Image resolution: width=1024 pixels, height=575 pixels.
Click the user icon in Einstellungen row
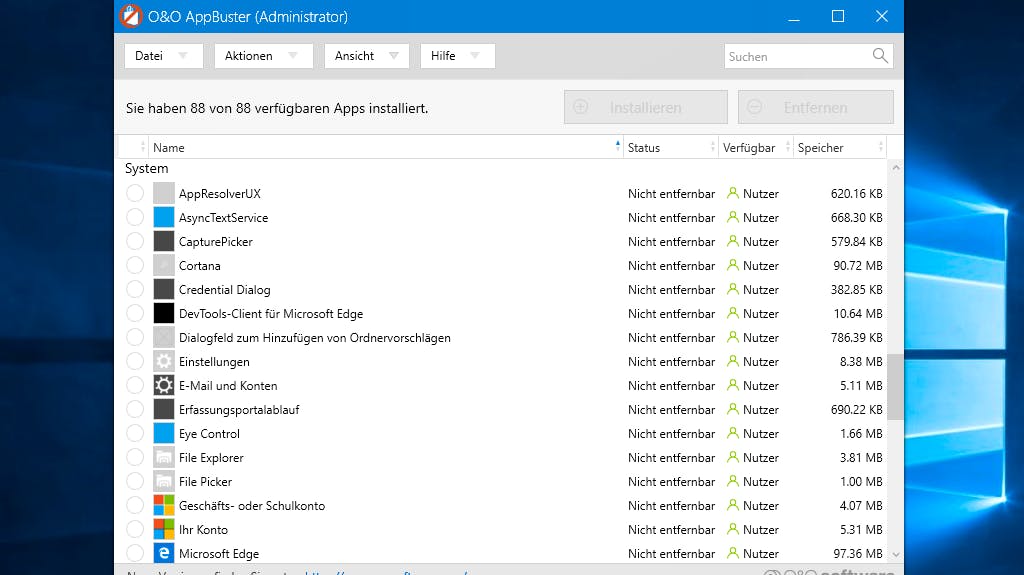click(x=733, y=361)
